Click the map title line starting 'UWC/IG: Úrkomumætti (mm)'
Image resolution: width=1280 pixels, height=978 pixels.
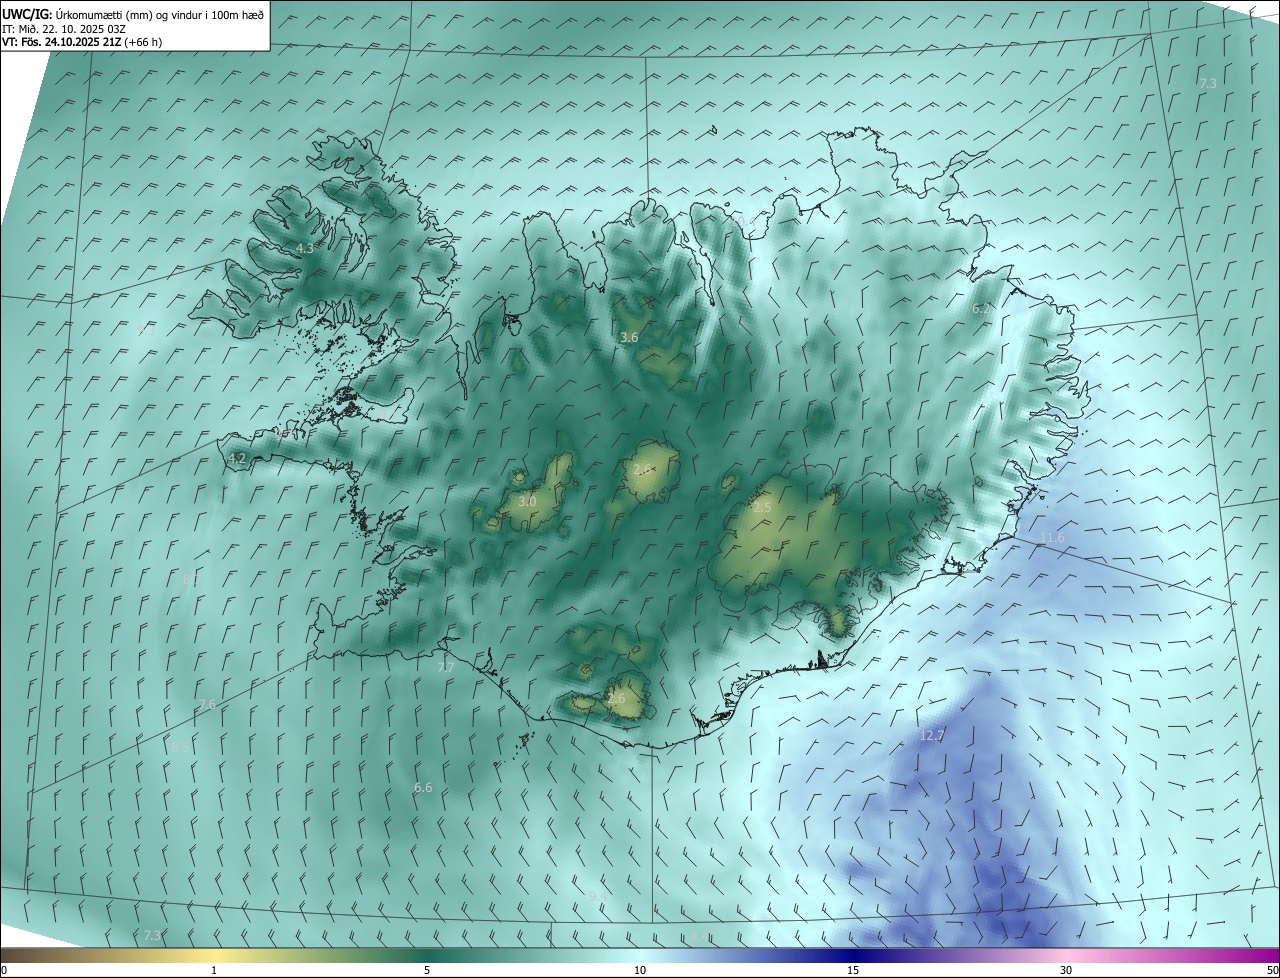click(x=133, y=14)
